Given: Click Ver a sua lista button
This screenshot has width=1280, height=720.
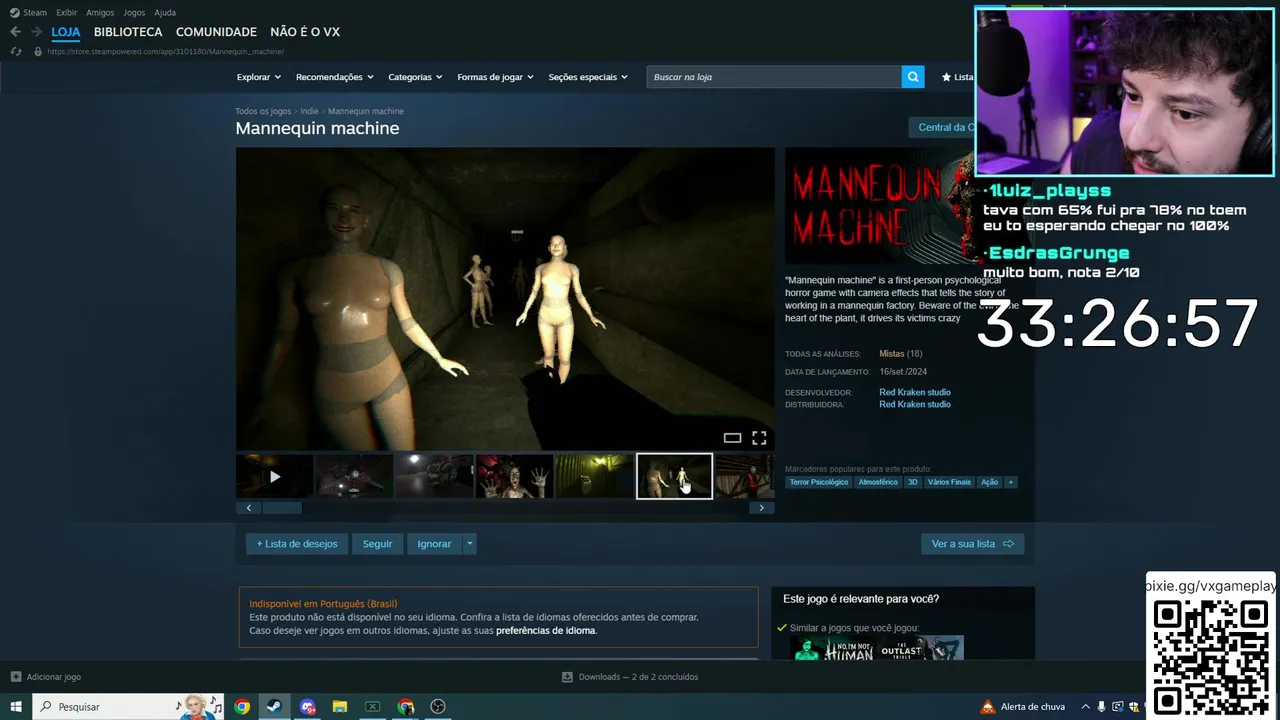Looking at the screenshot, I should 972,544.
